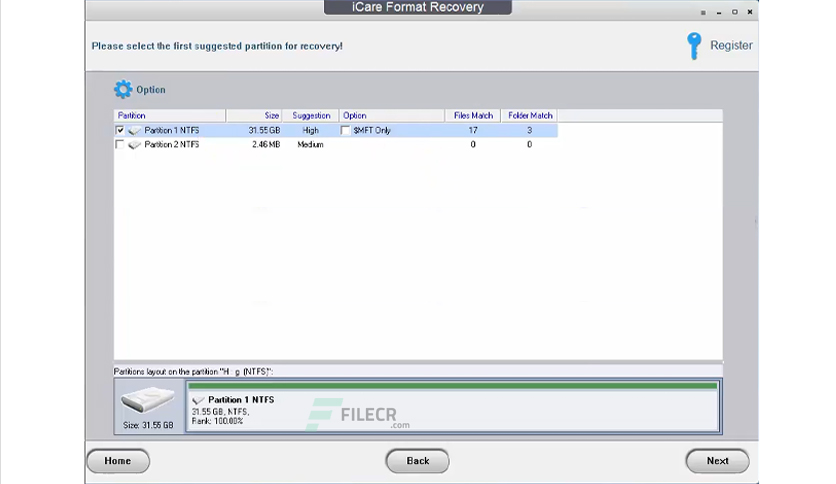Image resolution: width=836 pixels, height=484 pixels.
Task: Uncheck the Partition 1 NTFS checkbox
Action: pos(120,130)
